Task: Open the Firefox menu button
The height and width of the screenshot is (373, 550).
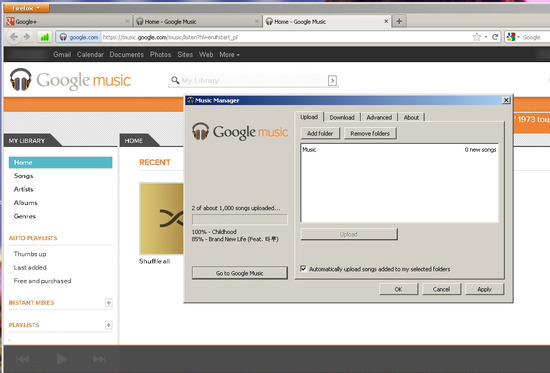Action: pos(26,8)
